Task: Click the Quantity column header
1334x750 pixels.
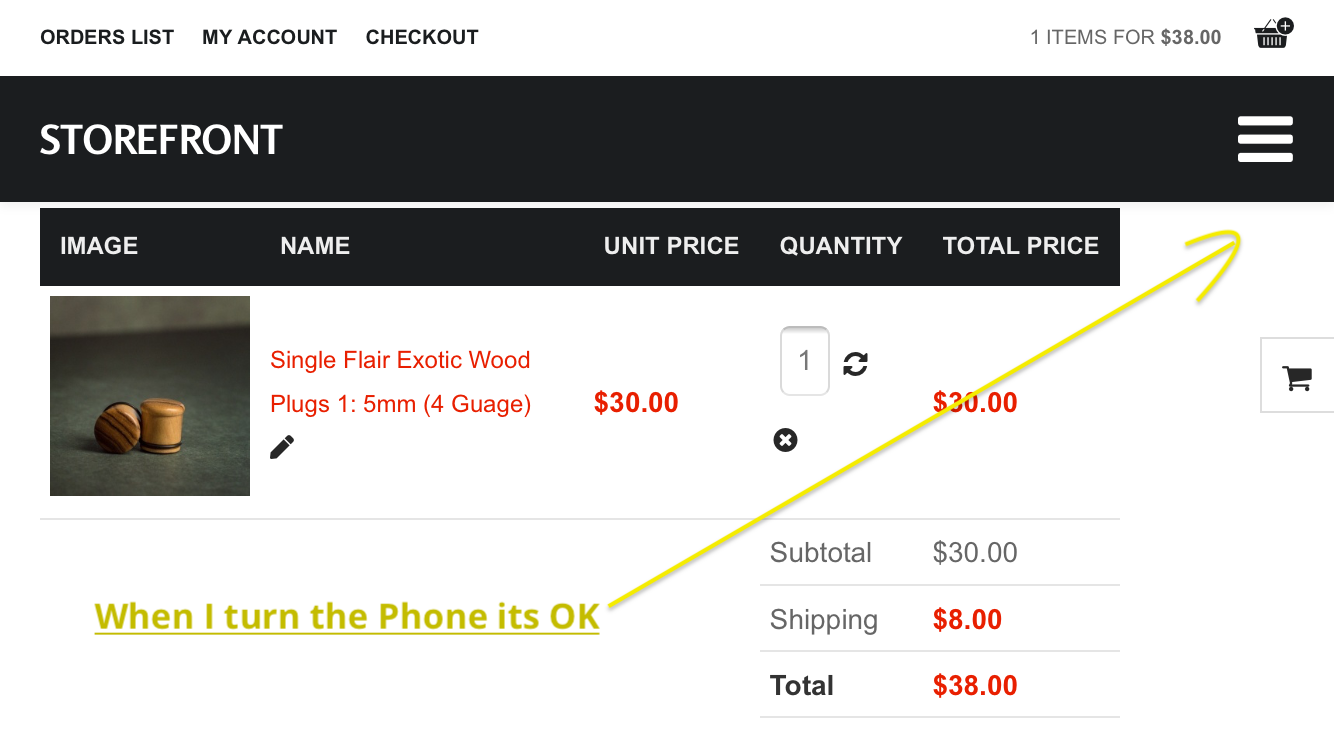Action: tap(840, 246)
